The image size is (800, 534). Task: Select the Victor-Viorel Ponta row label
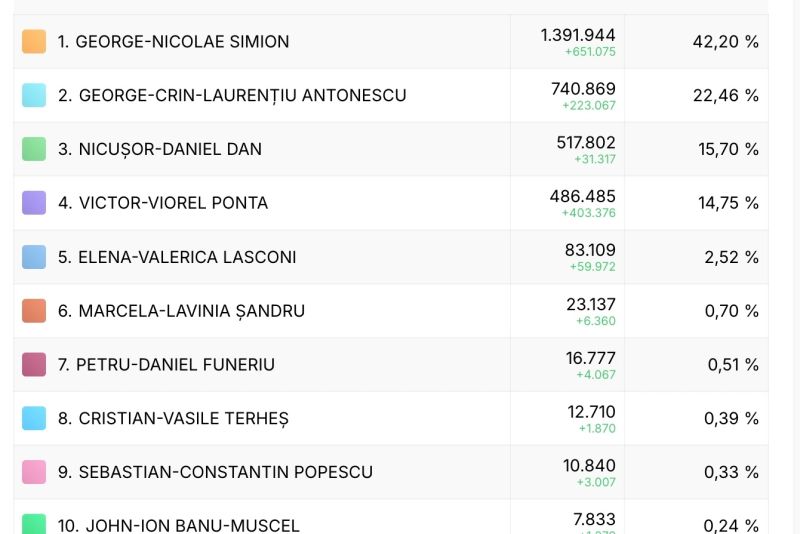(x=163, y=203)
